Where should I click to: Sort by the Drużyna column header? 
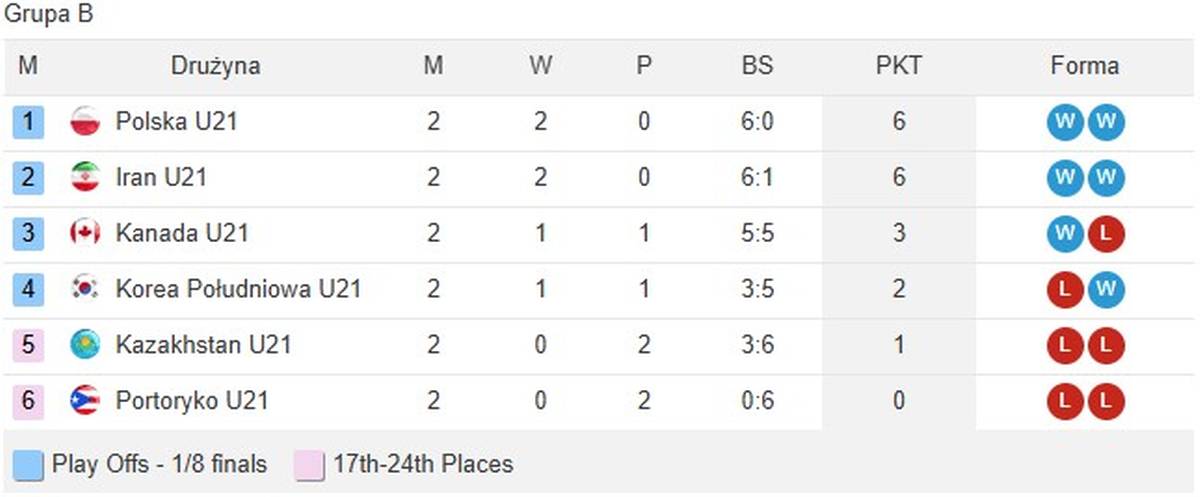(215, 67)
